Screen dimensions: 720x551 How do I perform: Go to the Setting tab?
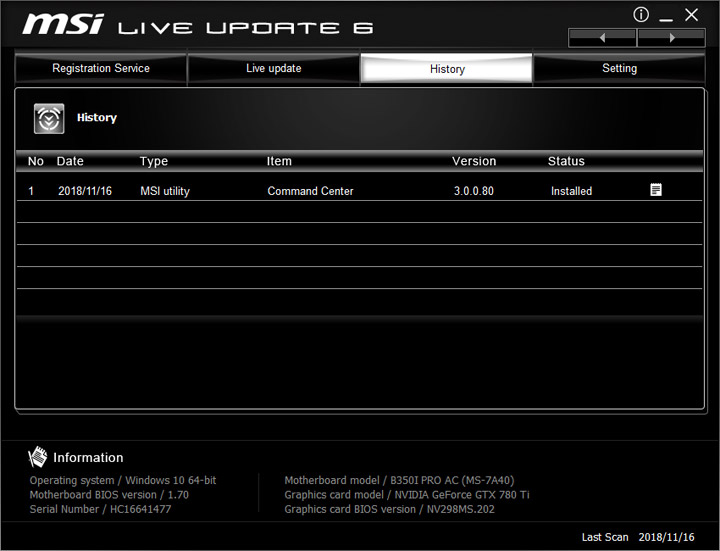click(x=619, y=68)
